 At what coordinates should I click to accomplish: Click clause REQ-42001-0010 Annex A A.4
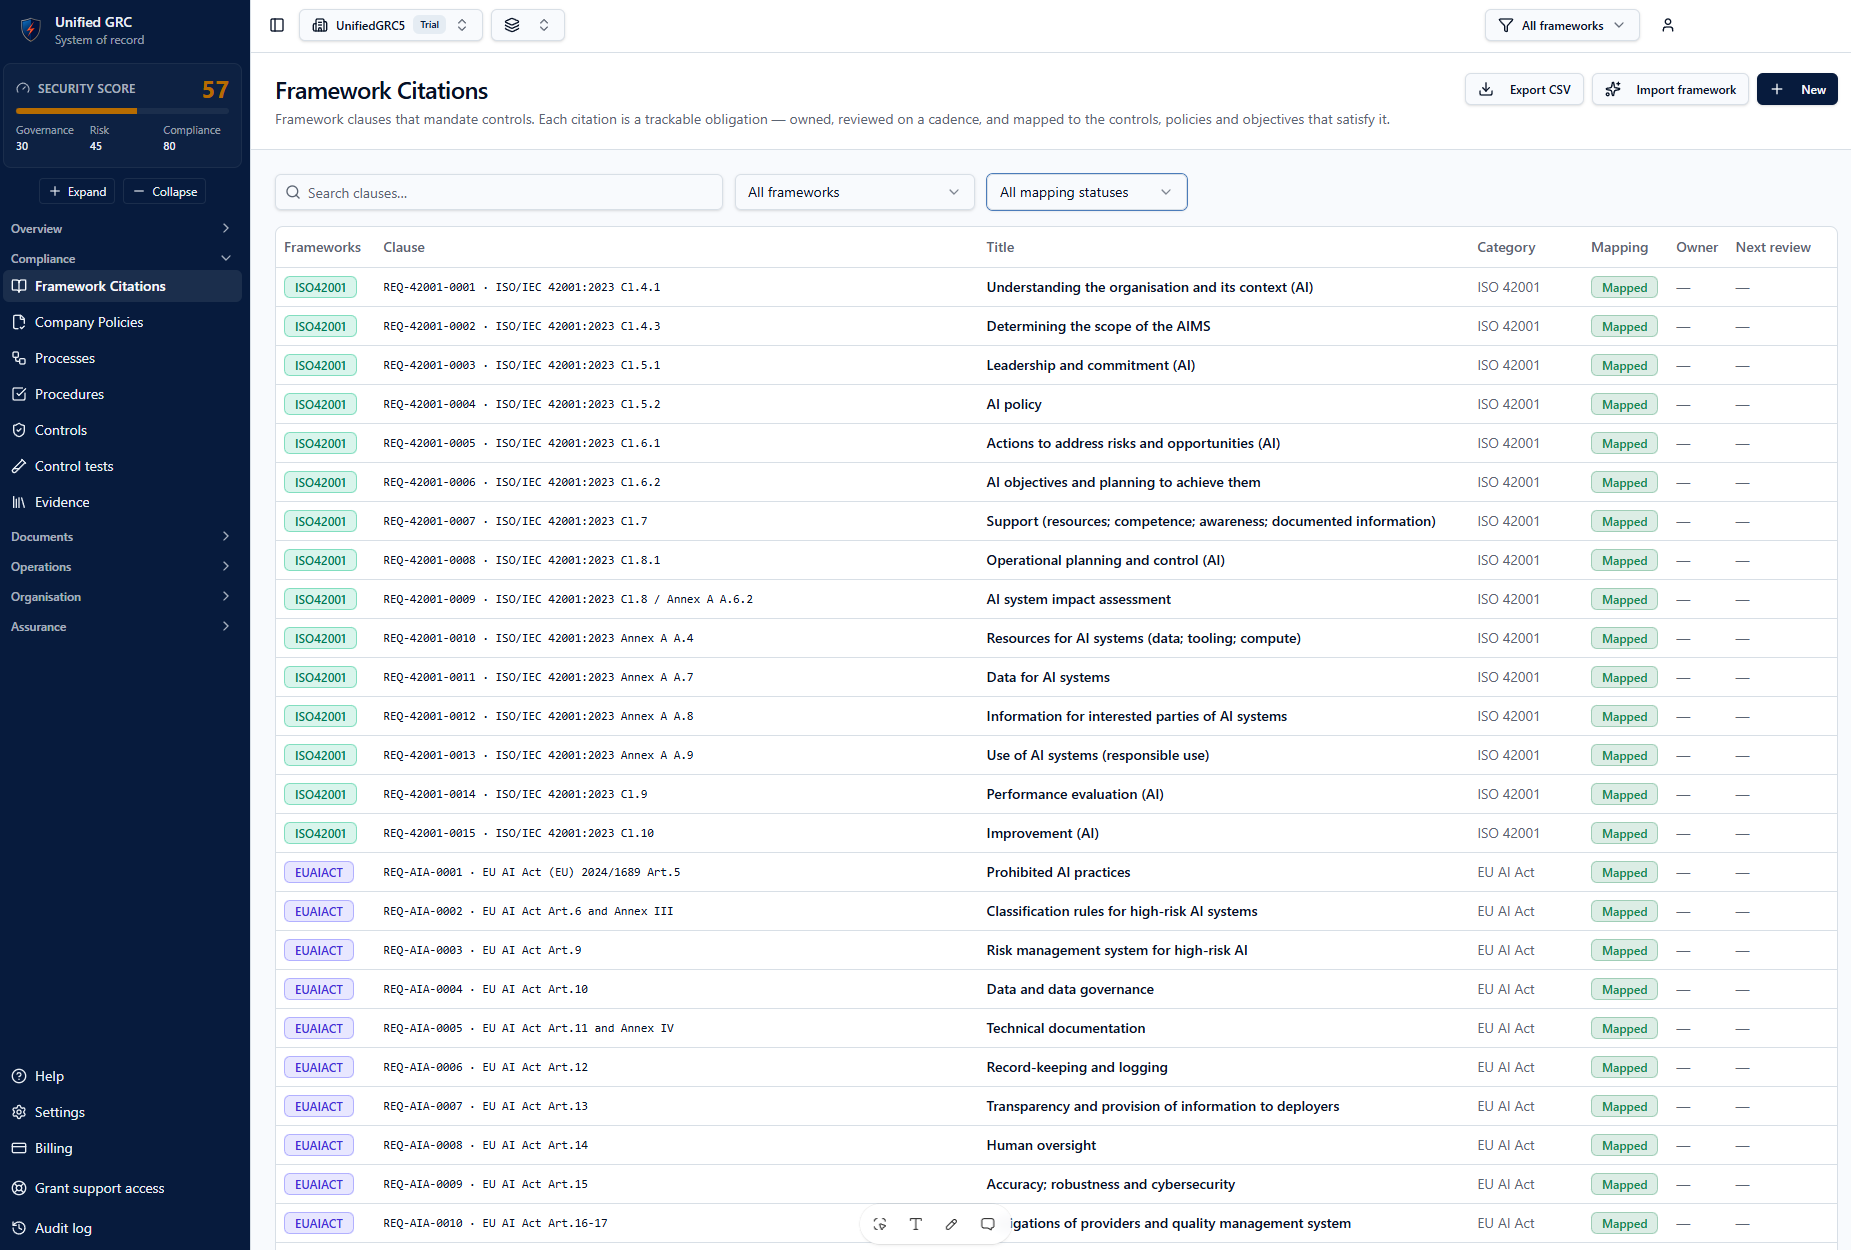(x=538, y=638)
